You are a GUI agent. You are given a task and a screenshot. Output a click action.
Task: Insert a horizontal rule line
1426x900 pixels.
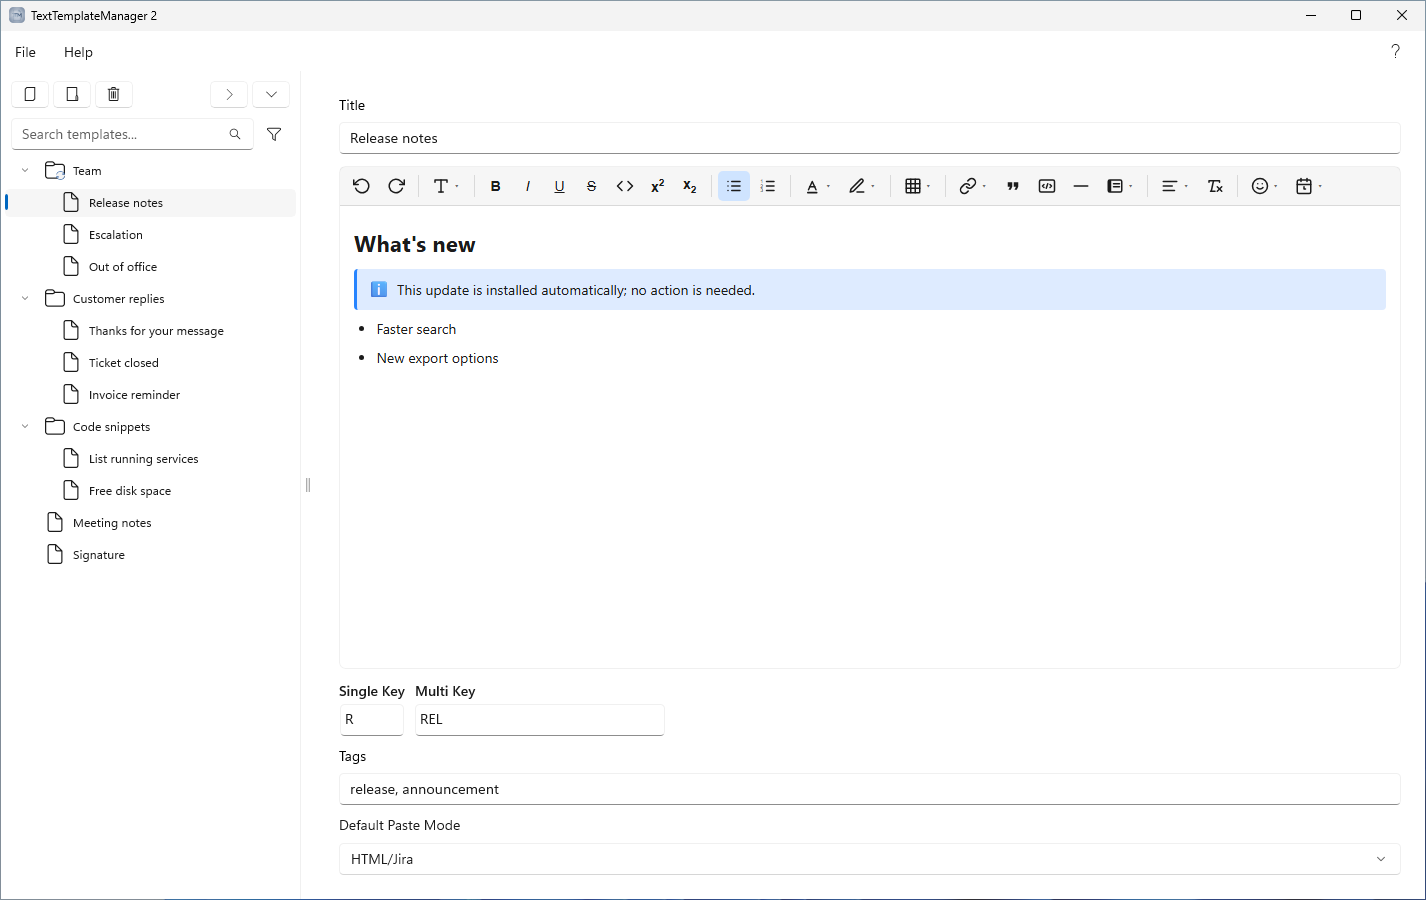(x=1081, y=186)
